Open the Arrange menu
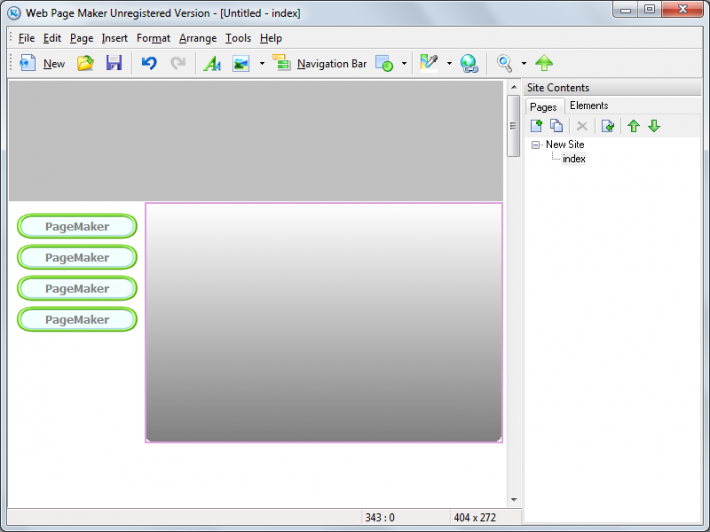710x532 pixels. click(x=198, y=38)
